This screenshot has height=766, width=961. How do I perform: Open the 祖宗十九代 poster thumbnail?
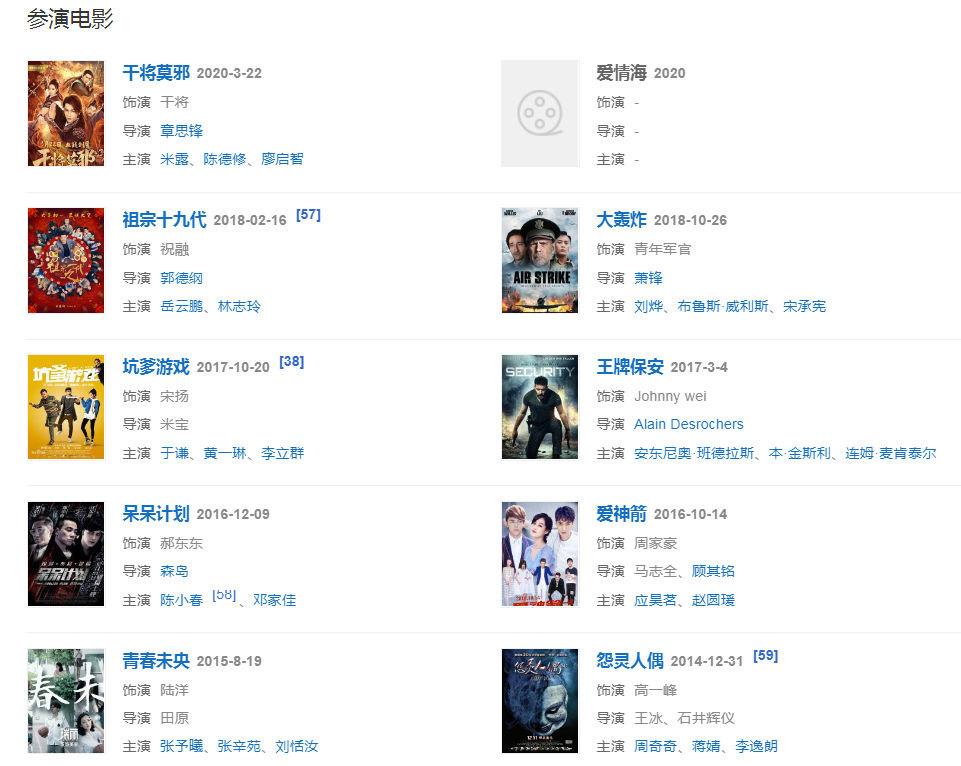[x=66, y=260]
